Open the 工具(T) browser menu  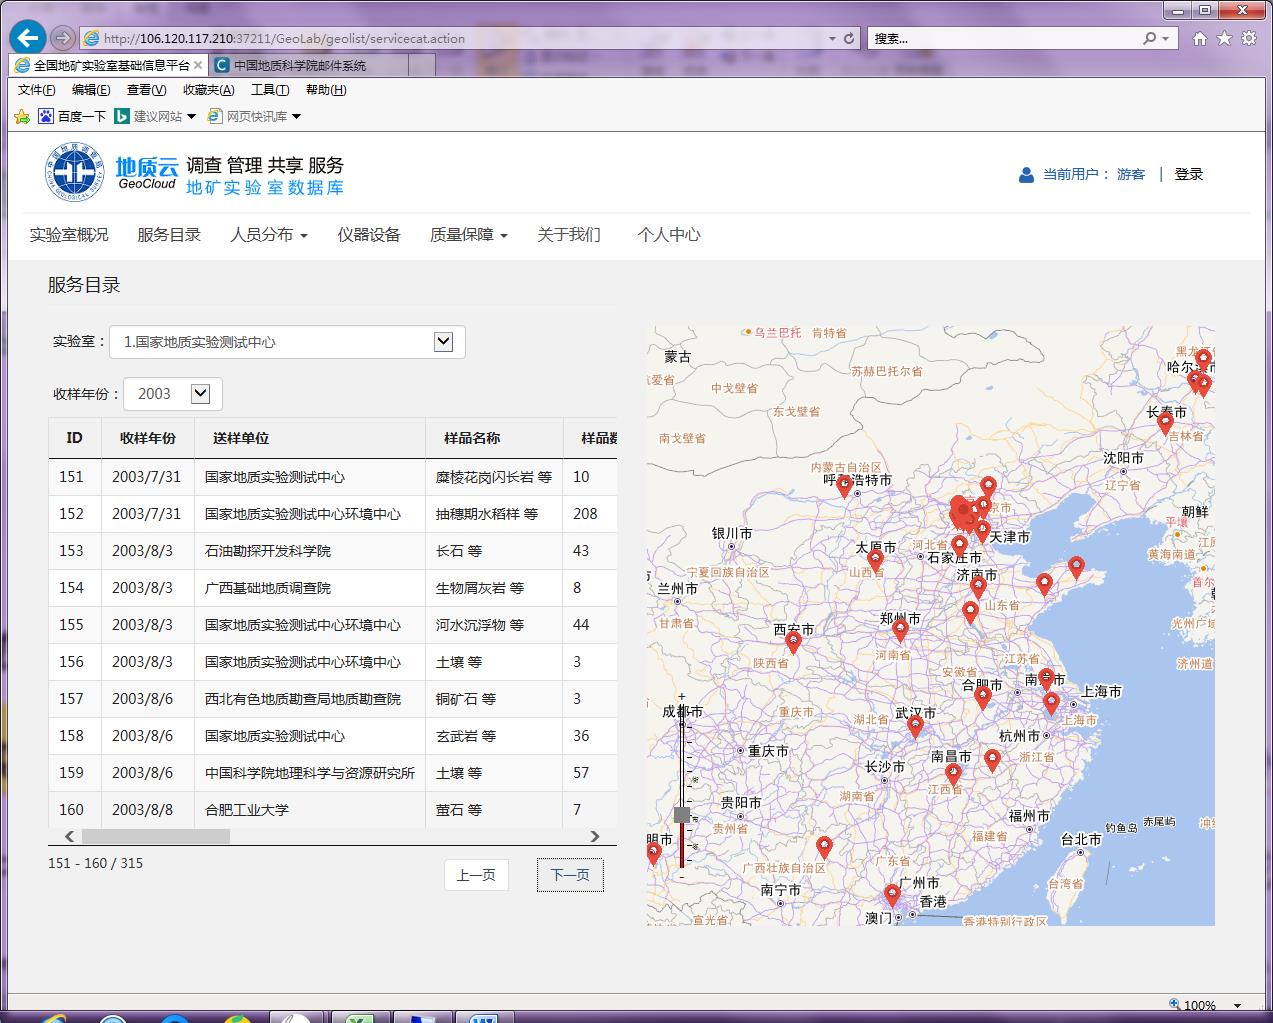[x=269, y=90]
